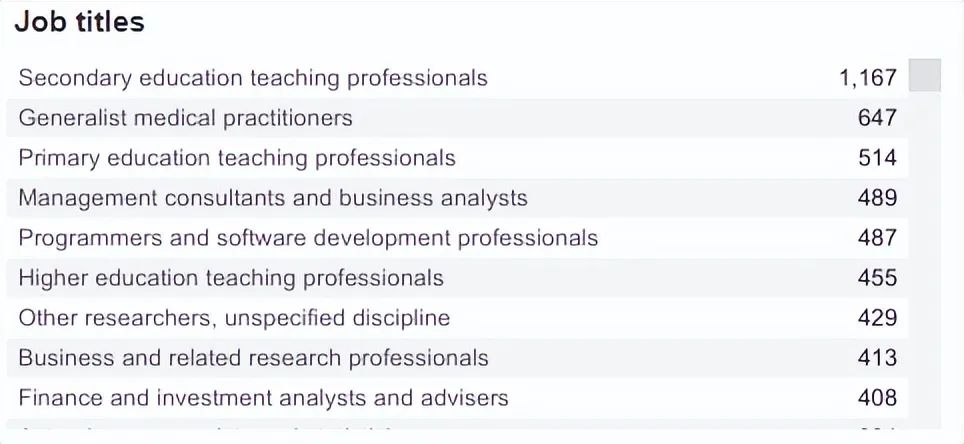
Task: Click the value 487
Action: click(877, 238)
